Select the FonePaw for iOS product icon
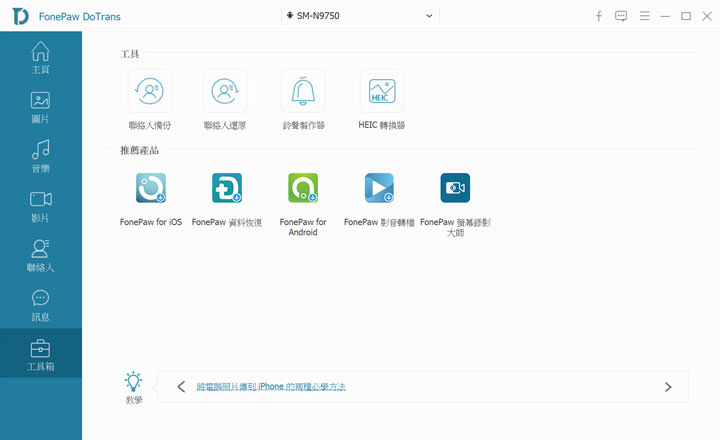The height and width of the screenshot is (440, 720). pyautogui.click(x=151, y=187)
